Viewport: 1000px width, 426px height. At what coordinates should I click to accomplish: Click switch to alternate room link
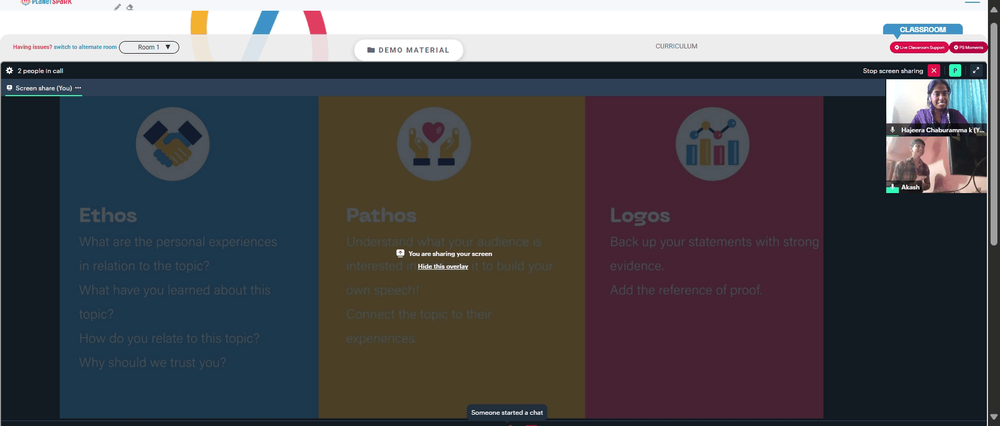85,47
